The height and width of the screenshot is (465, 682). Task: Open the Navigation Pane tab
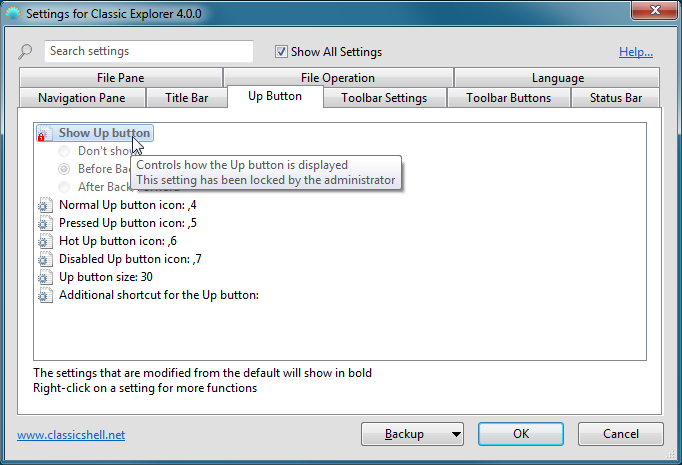(x=82, y=98)
